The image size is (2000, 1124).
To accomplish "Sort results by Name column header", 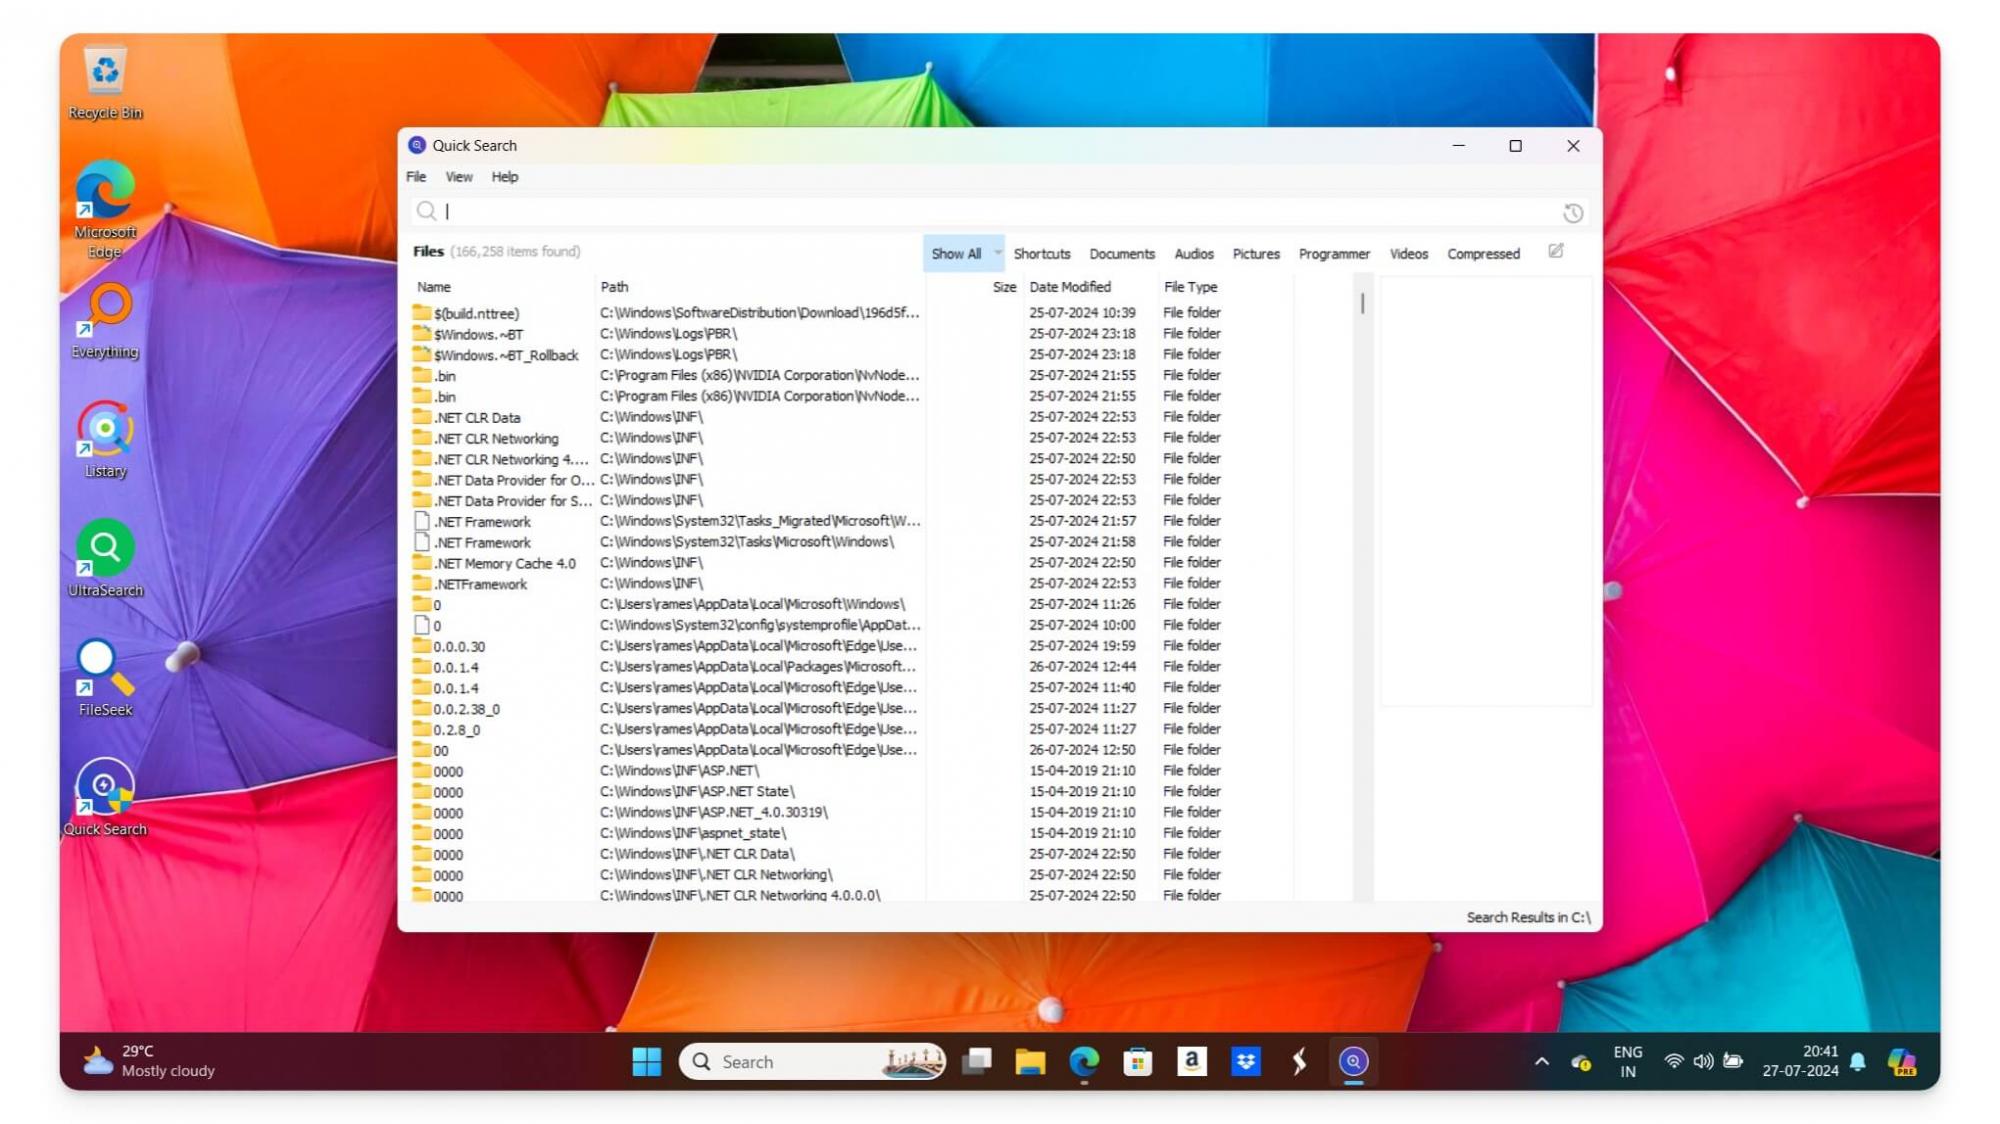I will pyautogui.click(x=434, y=287).
